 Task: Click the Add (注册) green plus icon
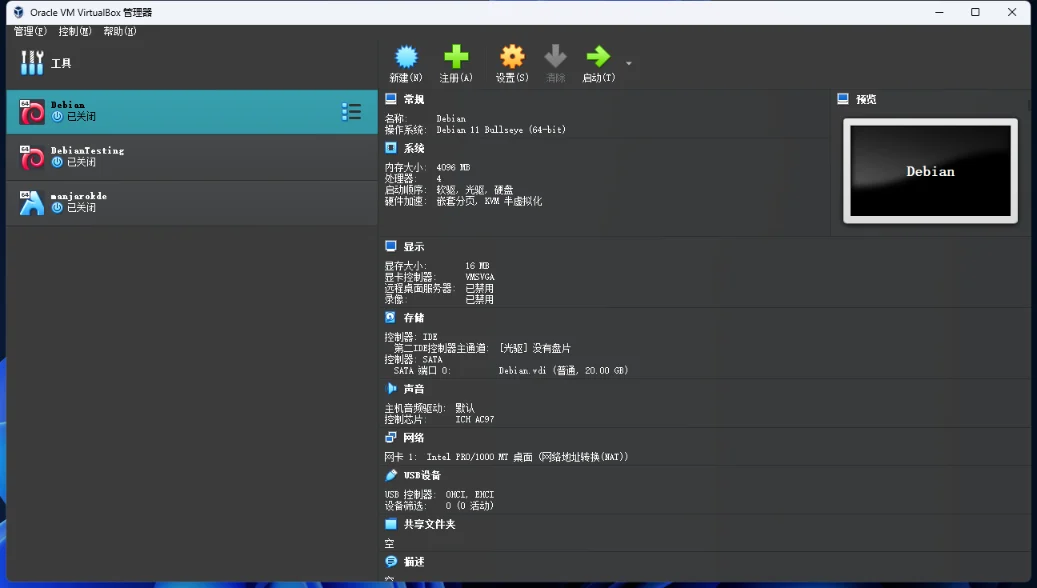[456, 57]
